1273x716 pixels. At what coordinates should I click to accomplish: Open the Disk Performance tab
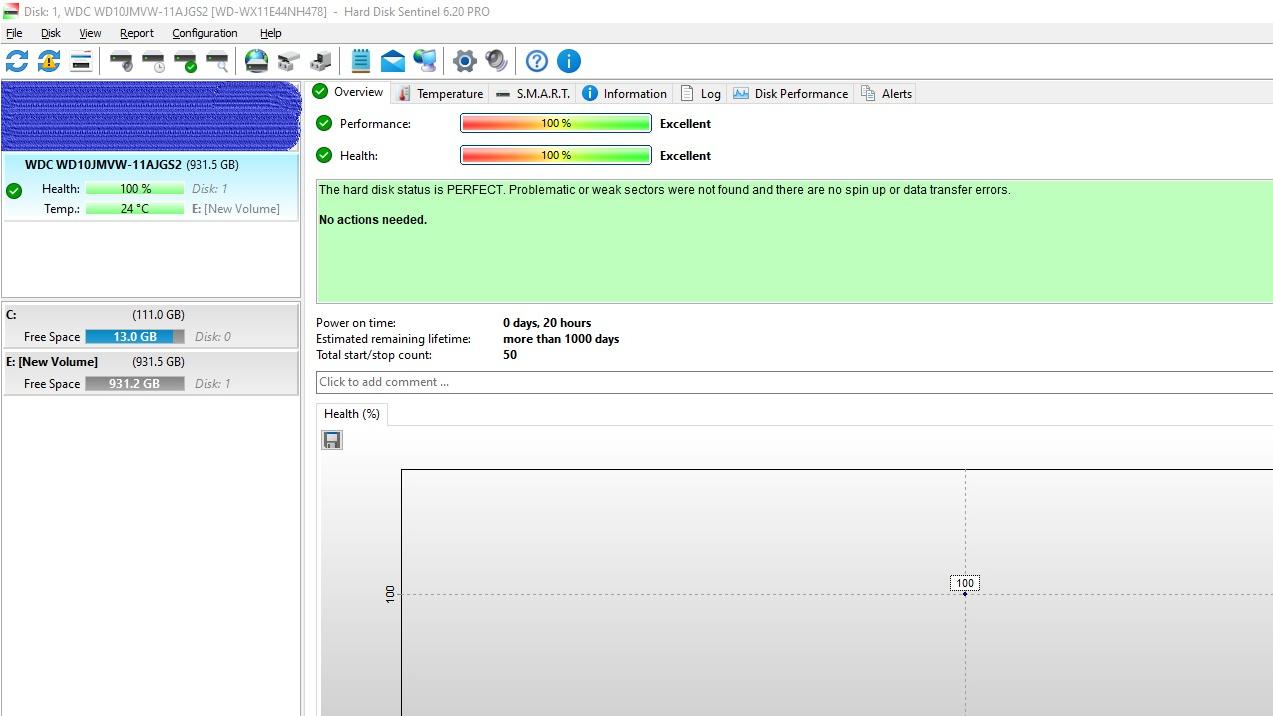click(x=790, y=93)
